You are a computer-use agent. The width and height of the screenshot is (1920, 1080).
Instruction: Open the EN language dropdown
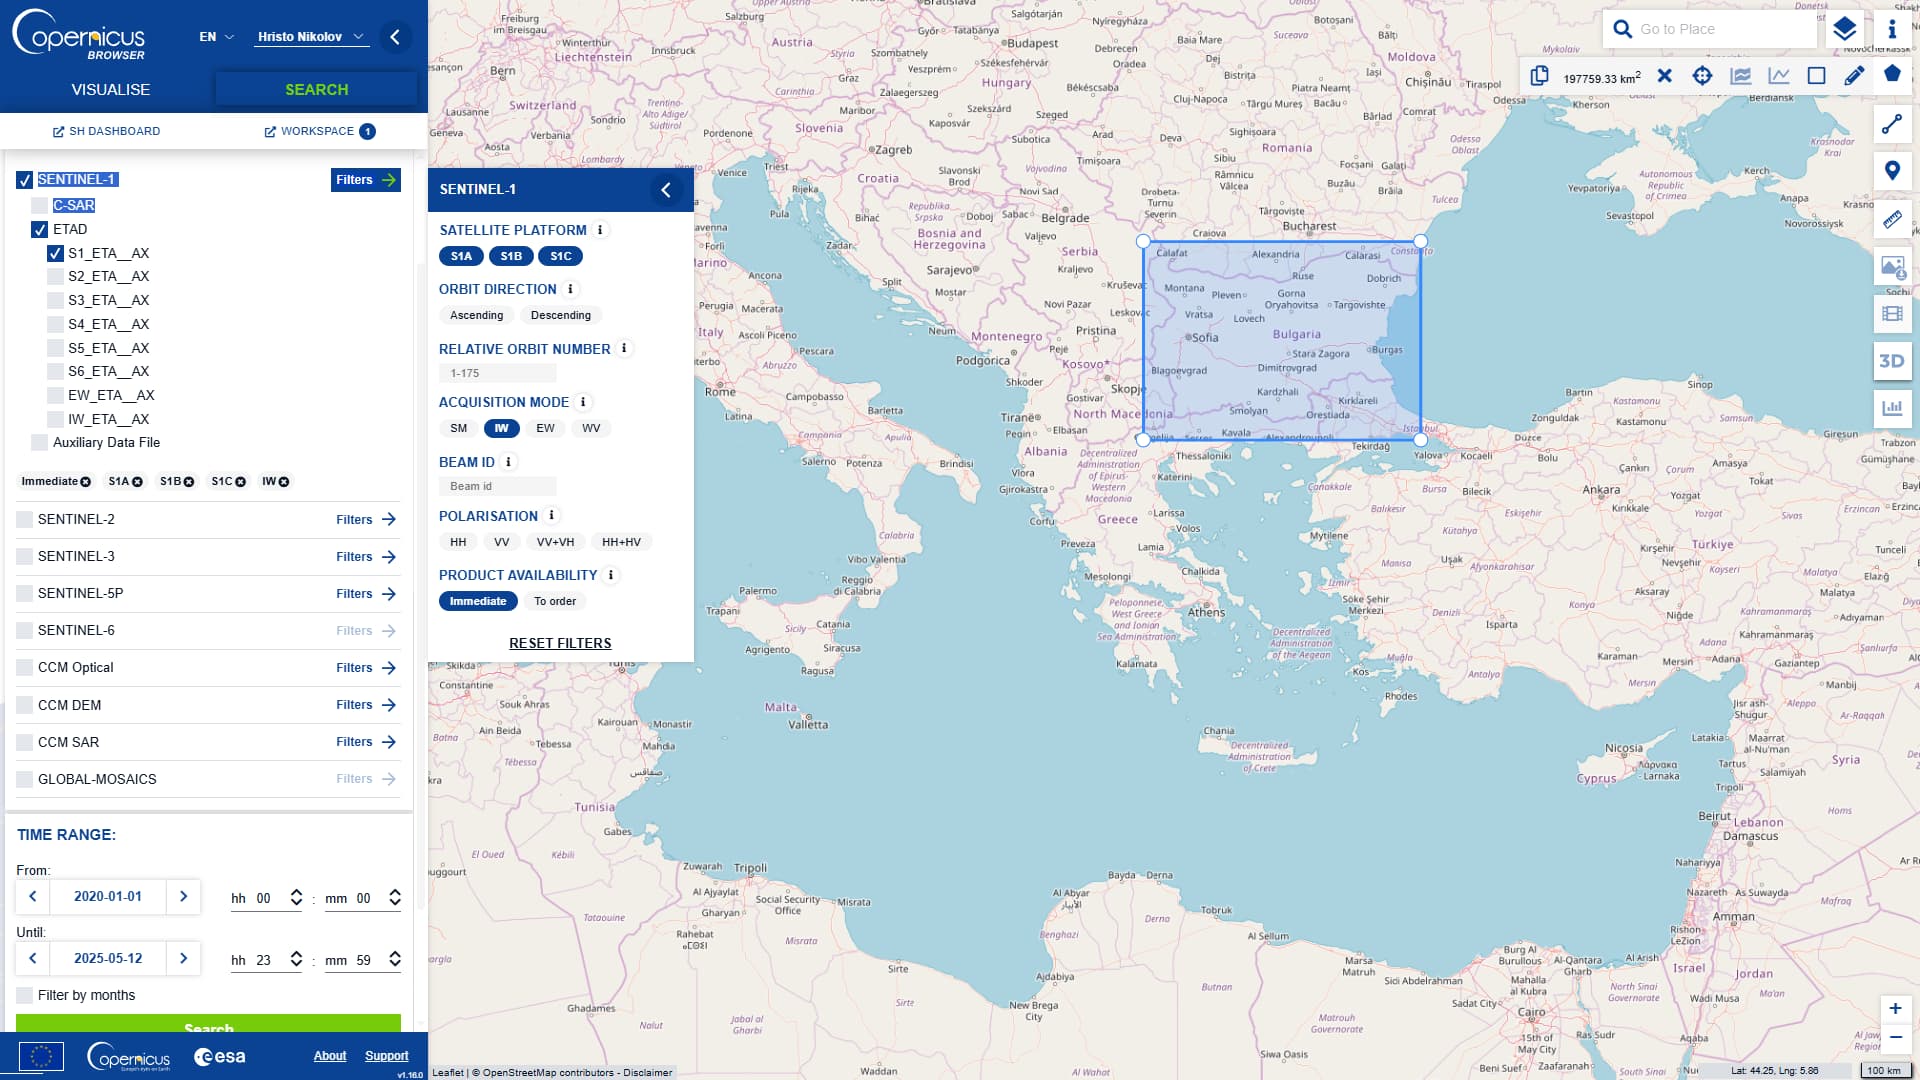pyautogui.click(x=216, y=37)
